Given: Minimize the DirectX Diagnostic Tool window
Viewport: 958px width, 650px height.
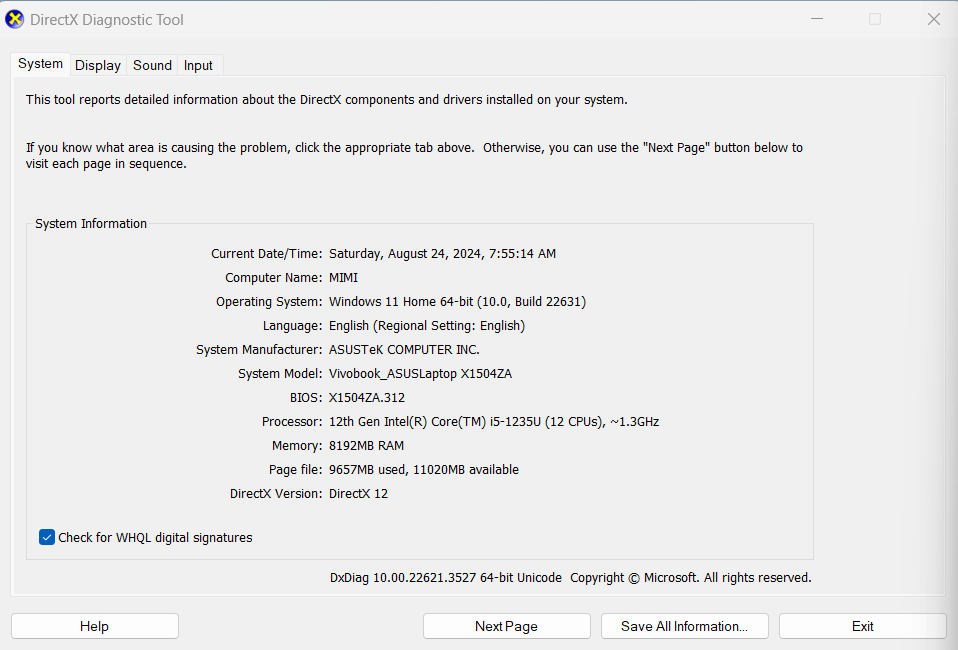Looking at the screenshot, I should [817, 19].
